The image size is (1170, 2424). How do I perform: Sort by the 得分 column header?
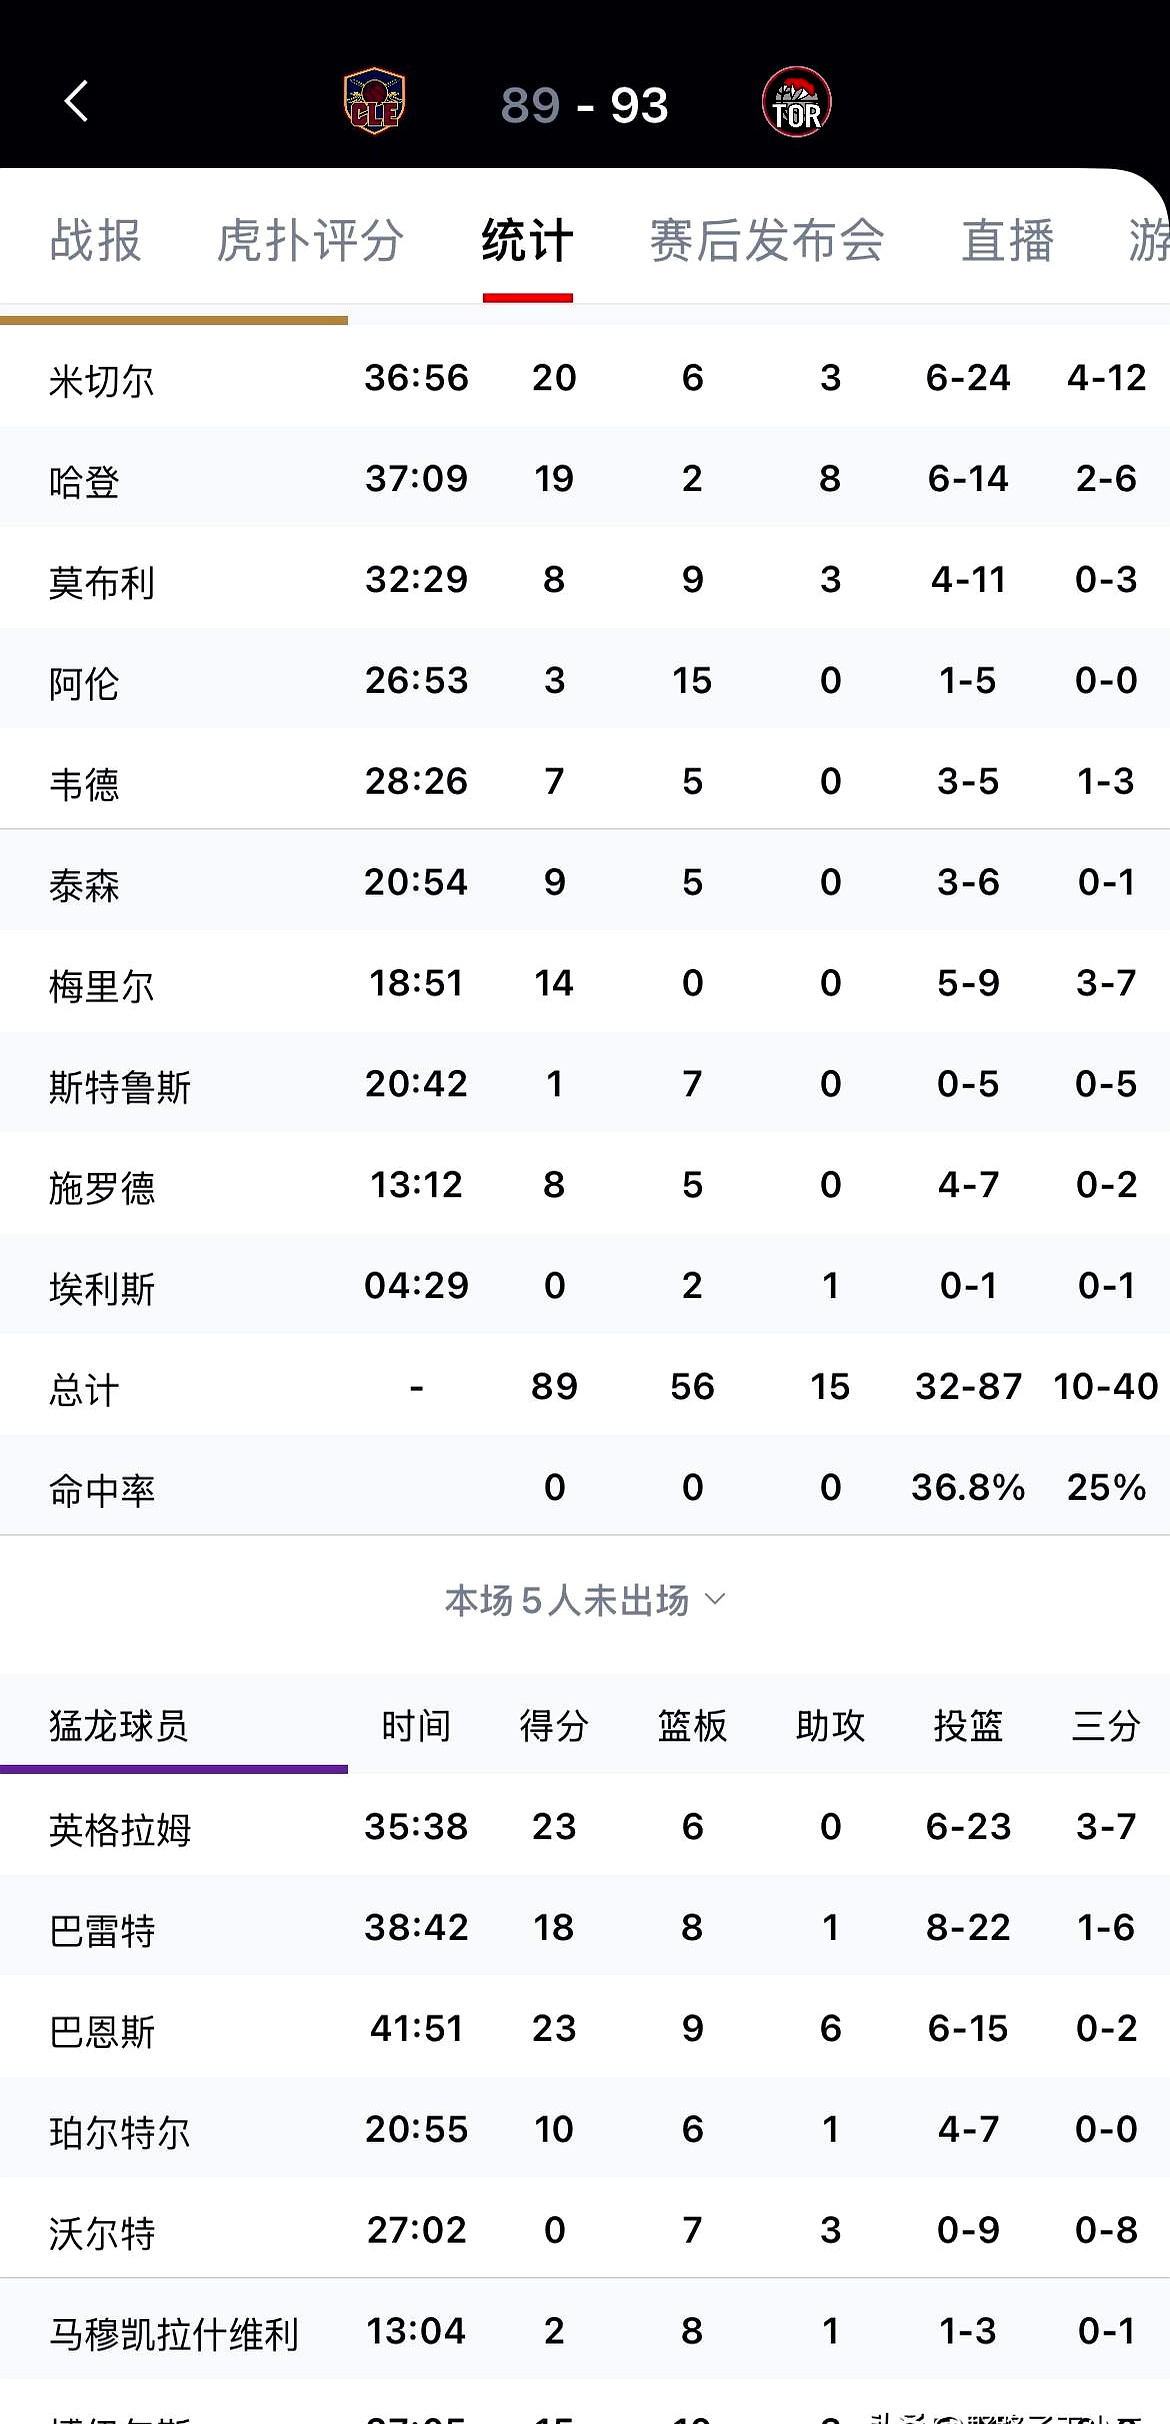click(554, 1725)
